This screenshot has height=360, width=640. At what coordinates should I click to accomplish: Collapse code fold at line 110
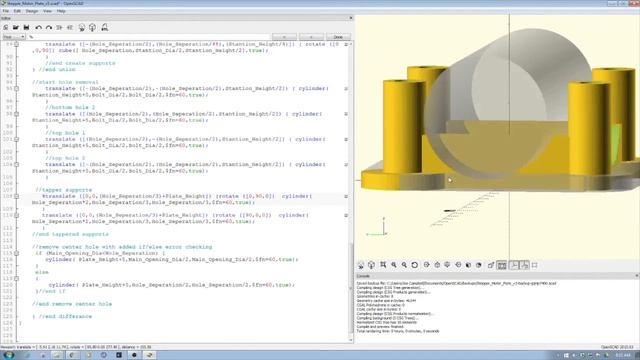coord(17,215)
